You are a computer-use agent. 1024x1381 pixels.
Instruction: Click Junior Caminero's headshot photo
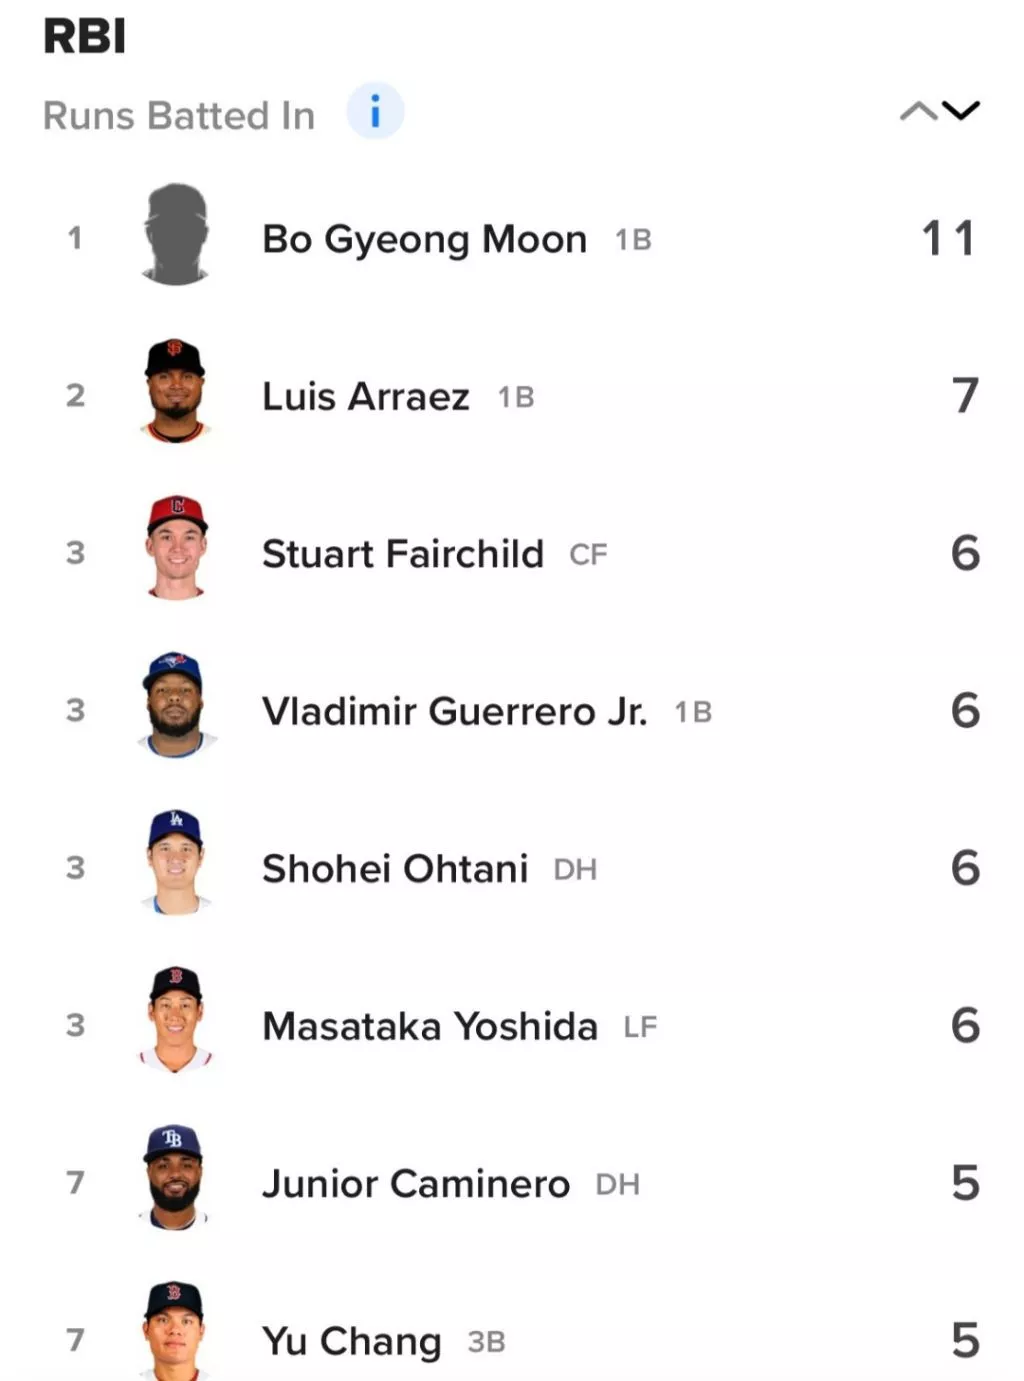(175, 1178)
